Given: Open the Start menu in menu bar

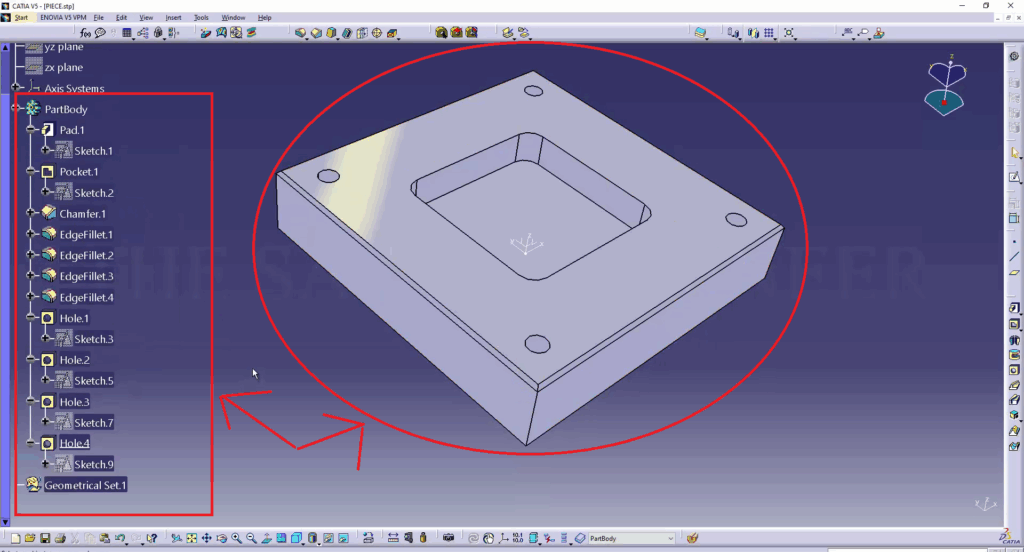Looking at the screenshot, I should [x=20, y=18].
